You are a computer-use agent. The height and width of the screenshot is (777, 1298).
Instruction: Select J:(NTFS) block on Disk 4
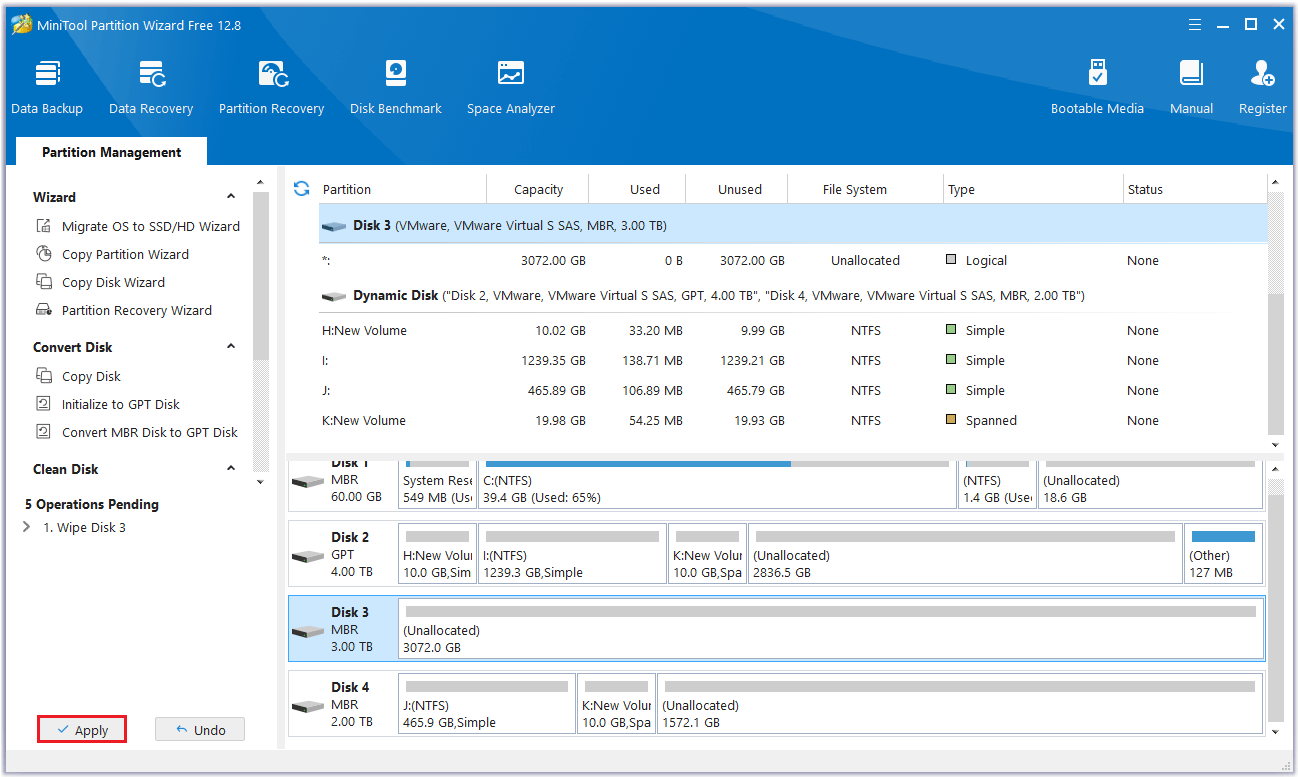487,703
